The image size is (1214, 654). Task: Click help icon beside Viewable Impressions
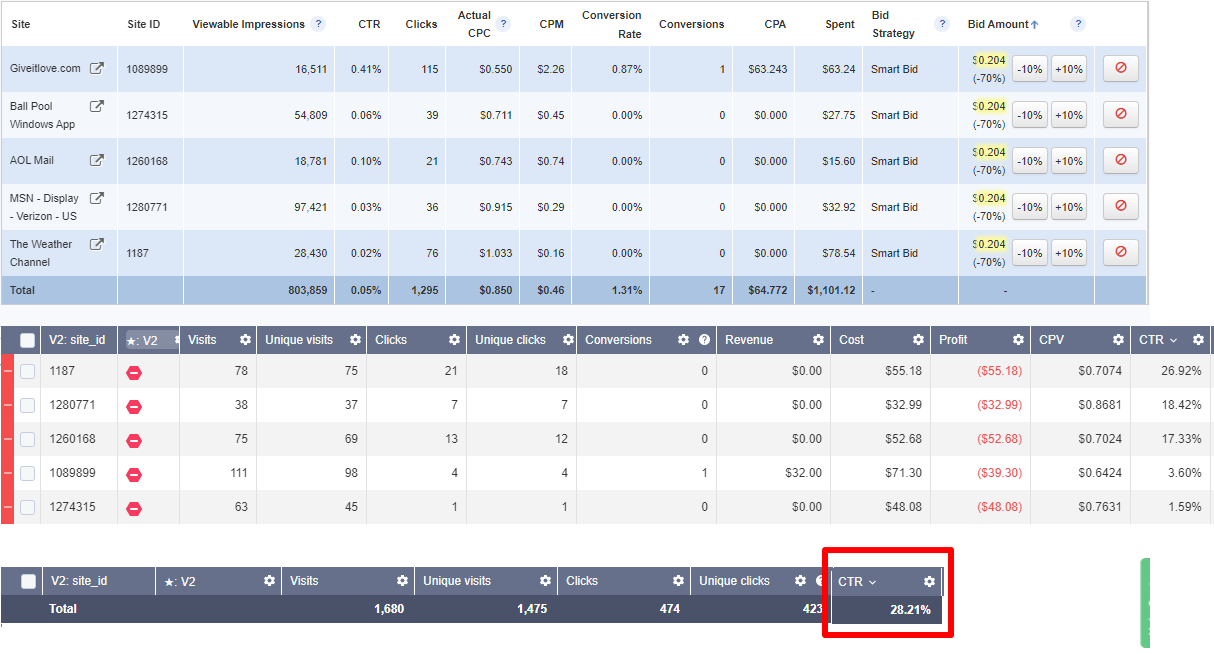(x=318, y=24)
